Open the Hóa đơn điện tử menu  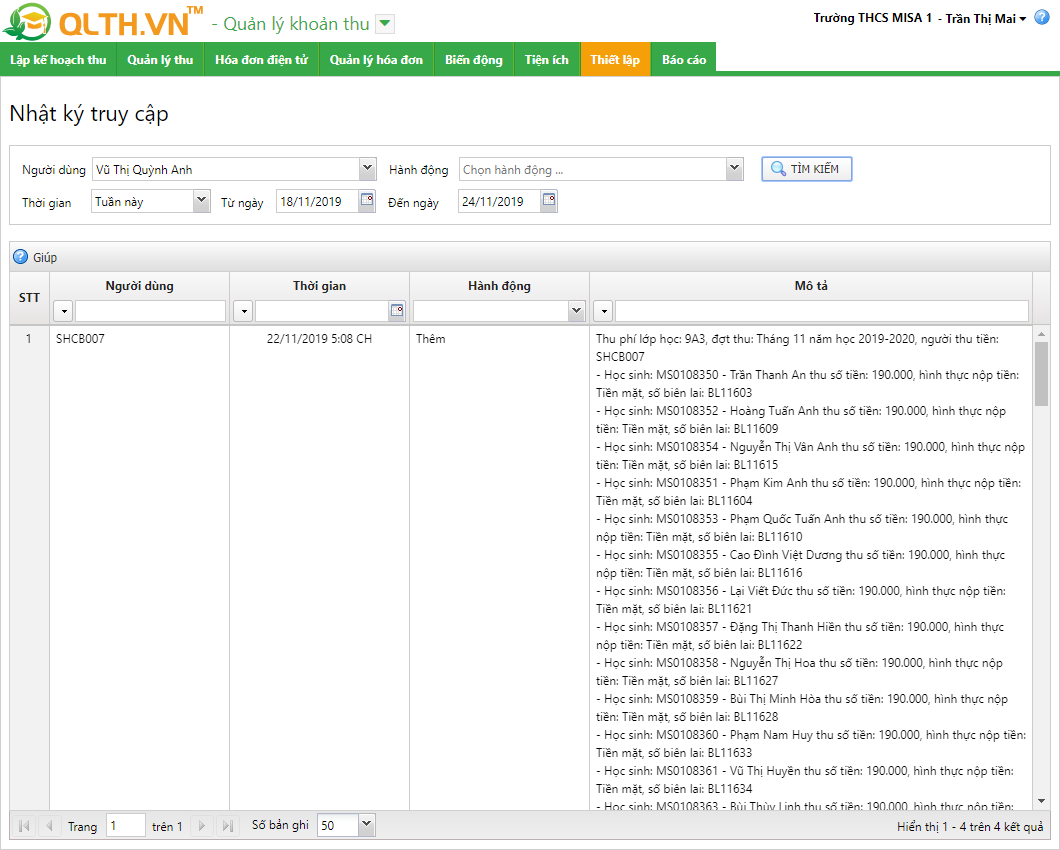[x=261, y=60]
